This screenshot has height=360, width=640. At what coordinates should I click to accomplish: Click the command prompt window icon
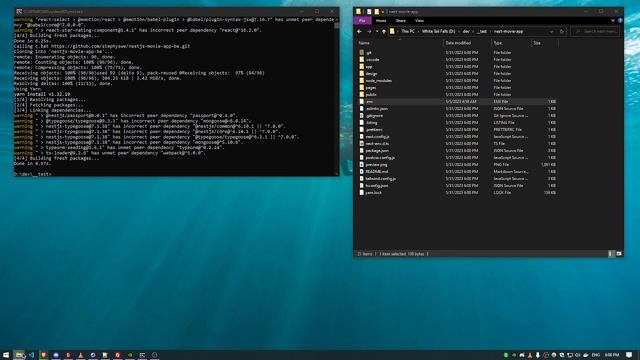[x=19, y=11]
